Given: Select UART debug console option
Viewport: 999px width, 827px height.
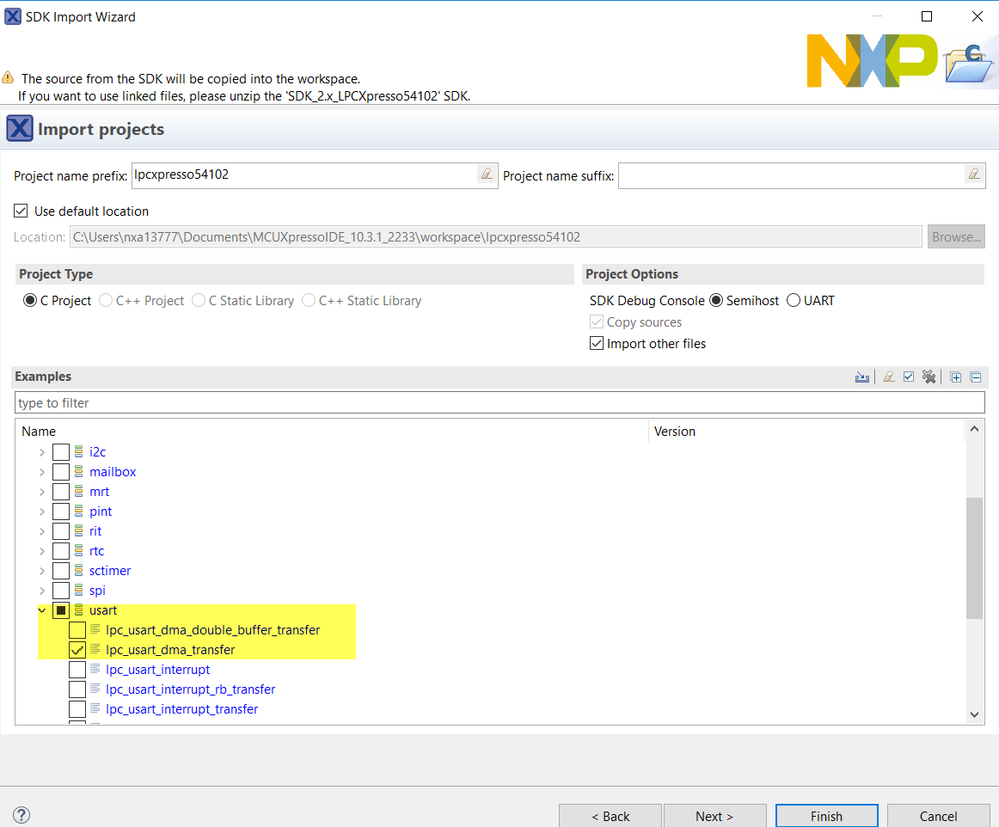Looking at the screenshot, I should tap(793, 300).
